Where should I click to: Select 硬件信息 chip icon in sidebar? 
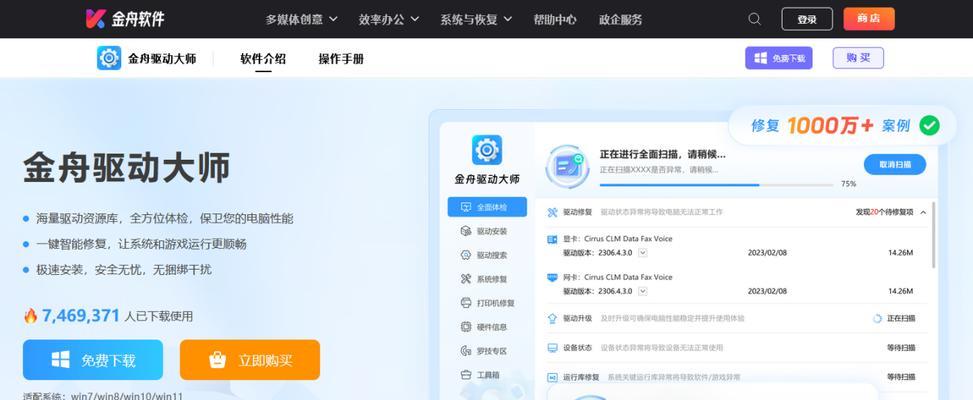point(466,327)
